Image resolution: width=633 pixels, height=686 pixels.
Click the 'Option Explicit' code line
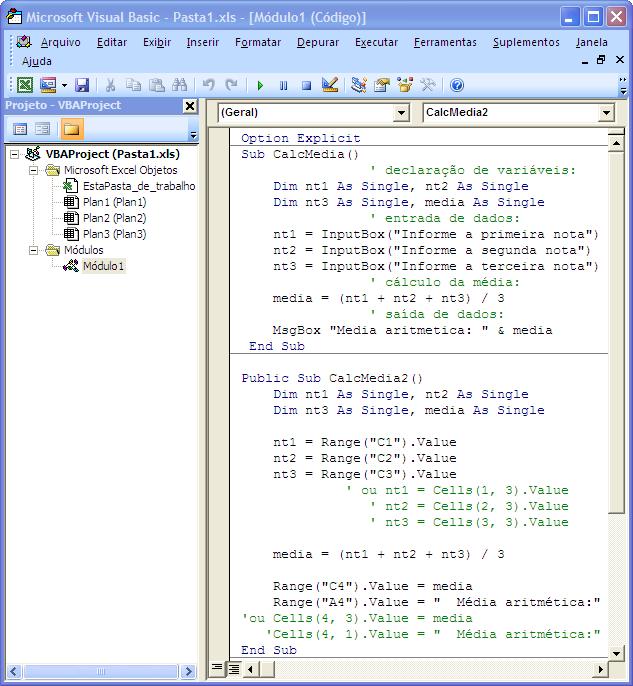pos(301,138)
